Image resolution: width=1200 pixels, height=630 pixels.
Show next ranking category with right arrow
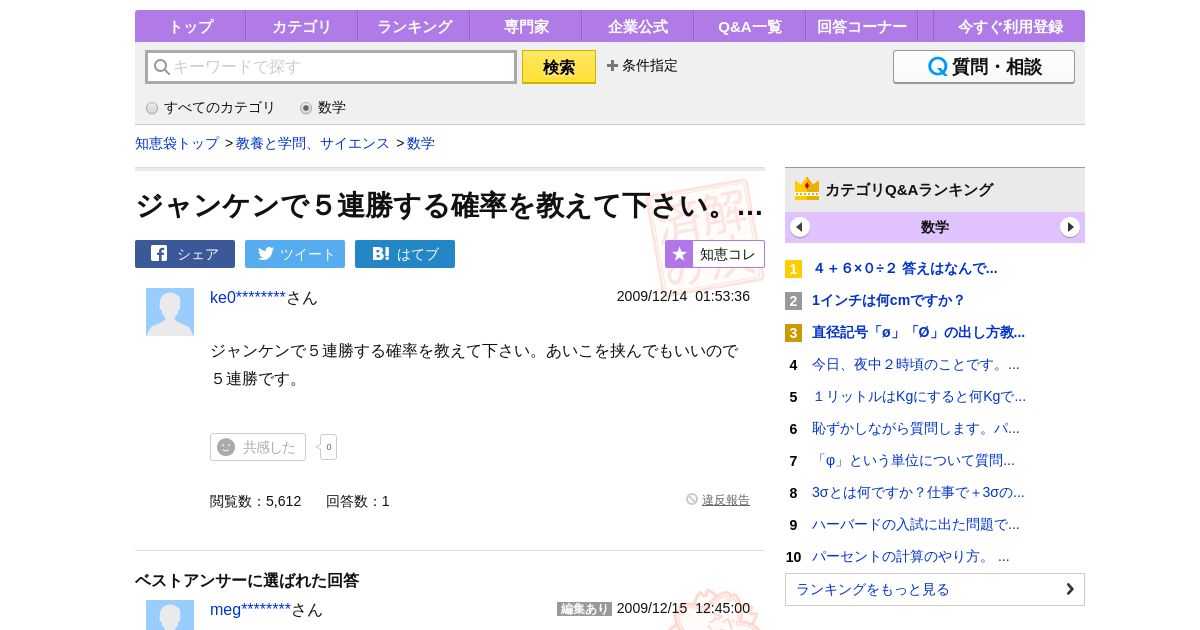pos(1070,227)
